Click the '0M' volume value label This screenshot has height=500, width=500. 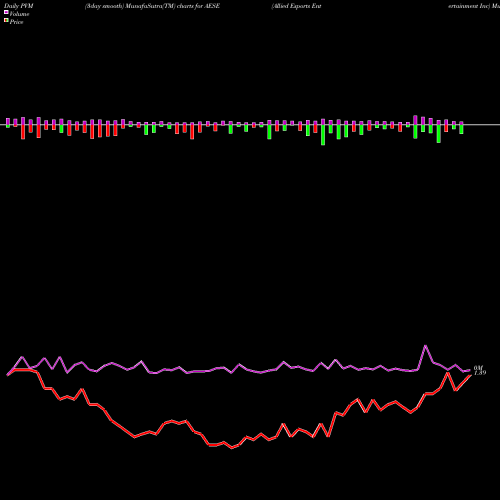(478, 368)
